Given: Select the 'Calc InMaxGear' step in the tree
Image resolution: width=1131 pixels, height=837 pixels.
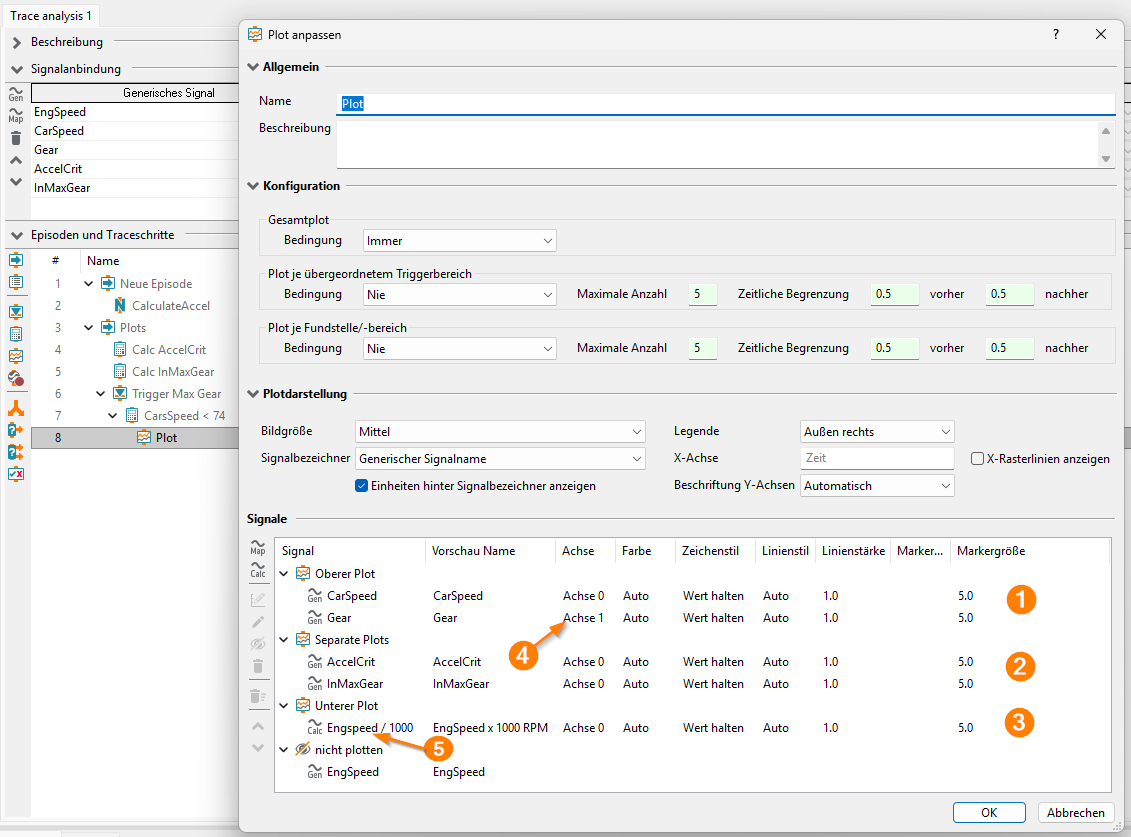Looking at the screenshot, I should tap(173, 372).
